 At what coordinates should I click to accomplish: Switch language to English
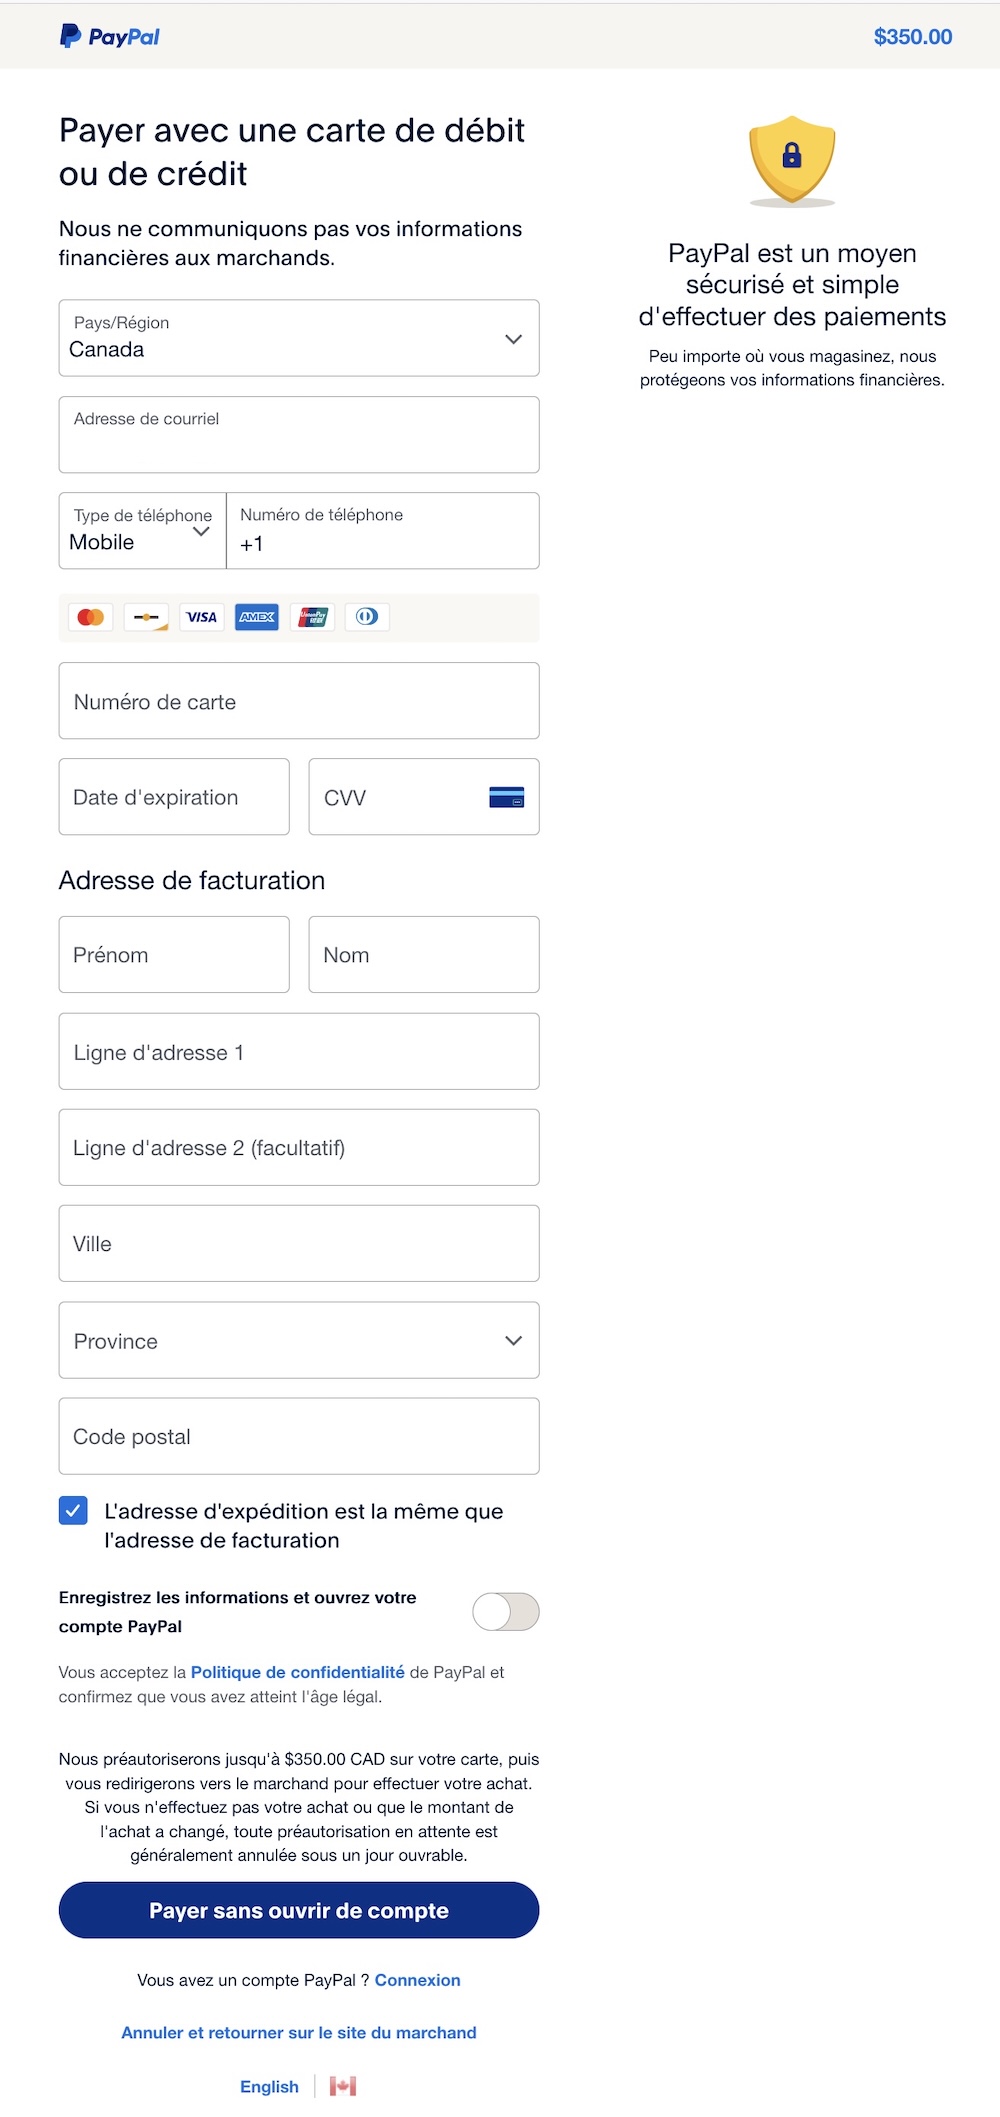[x=269, y=2086]
